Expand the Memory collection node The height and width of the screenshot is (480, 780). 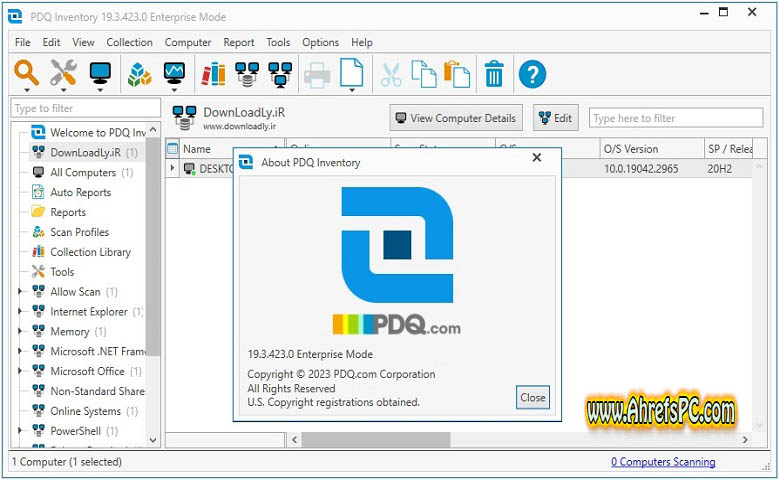[20, 331]
